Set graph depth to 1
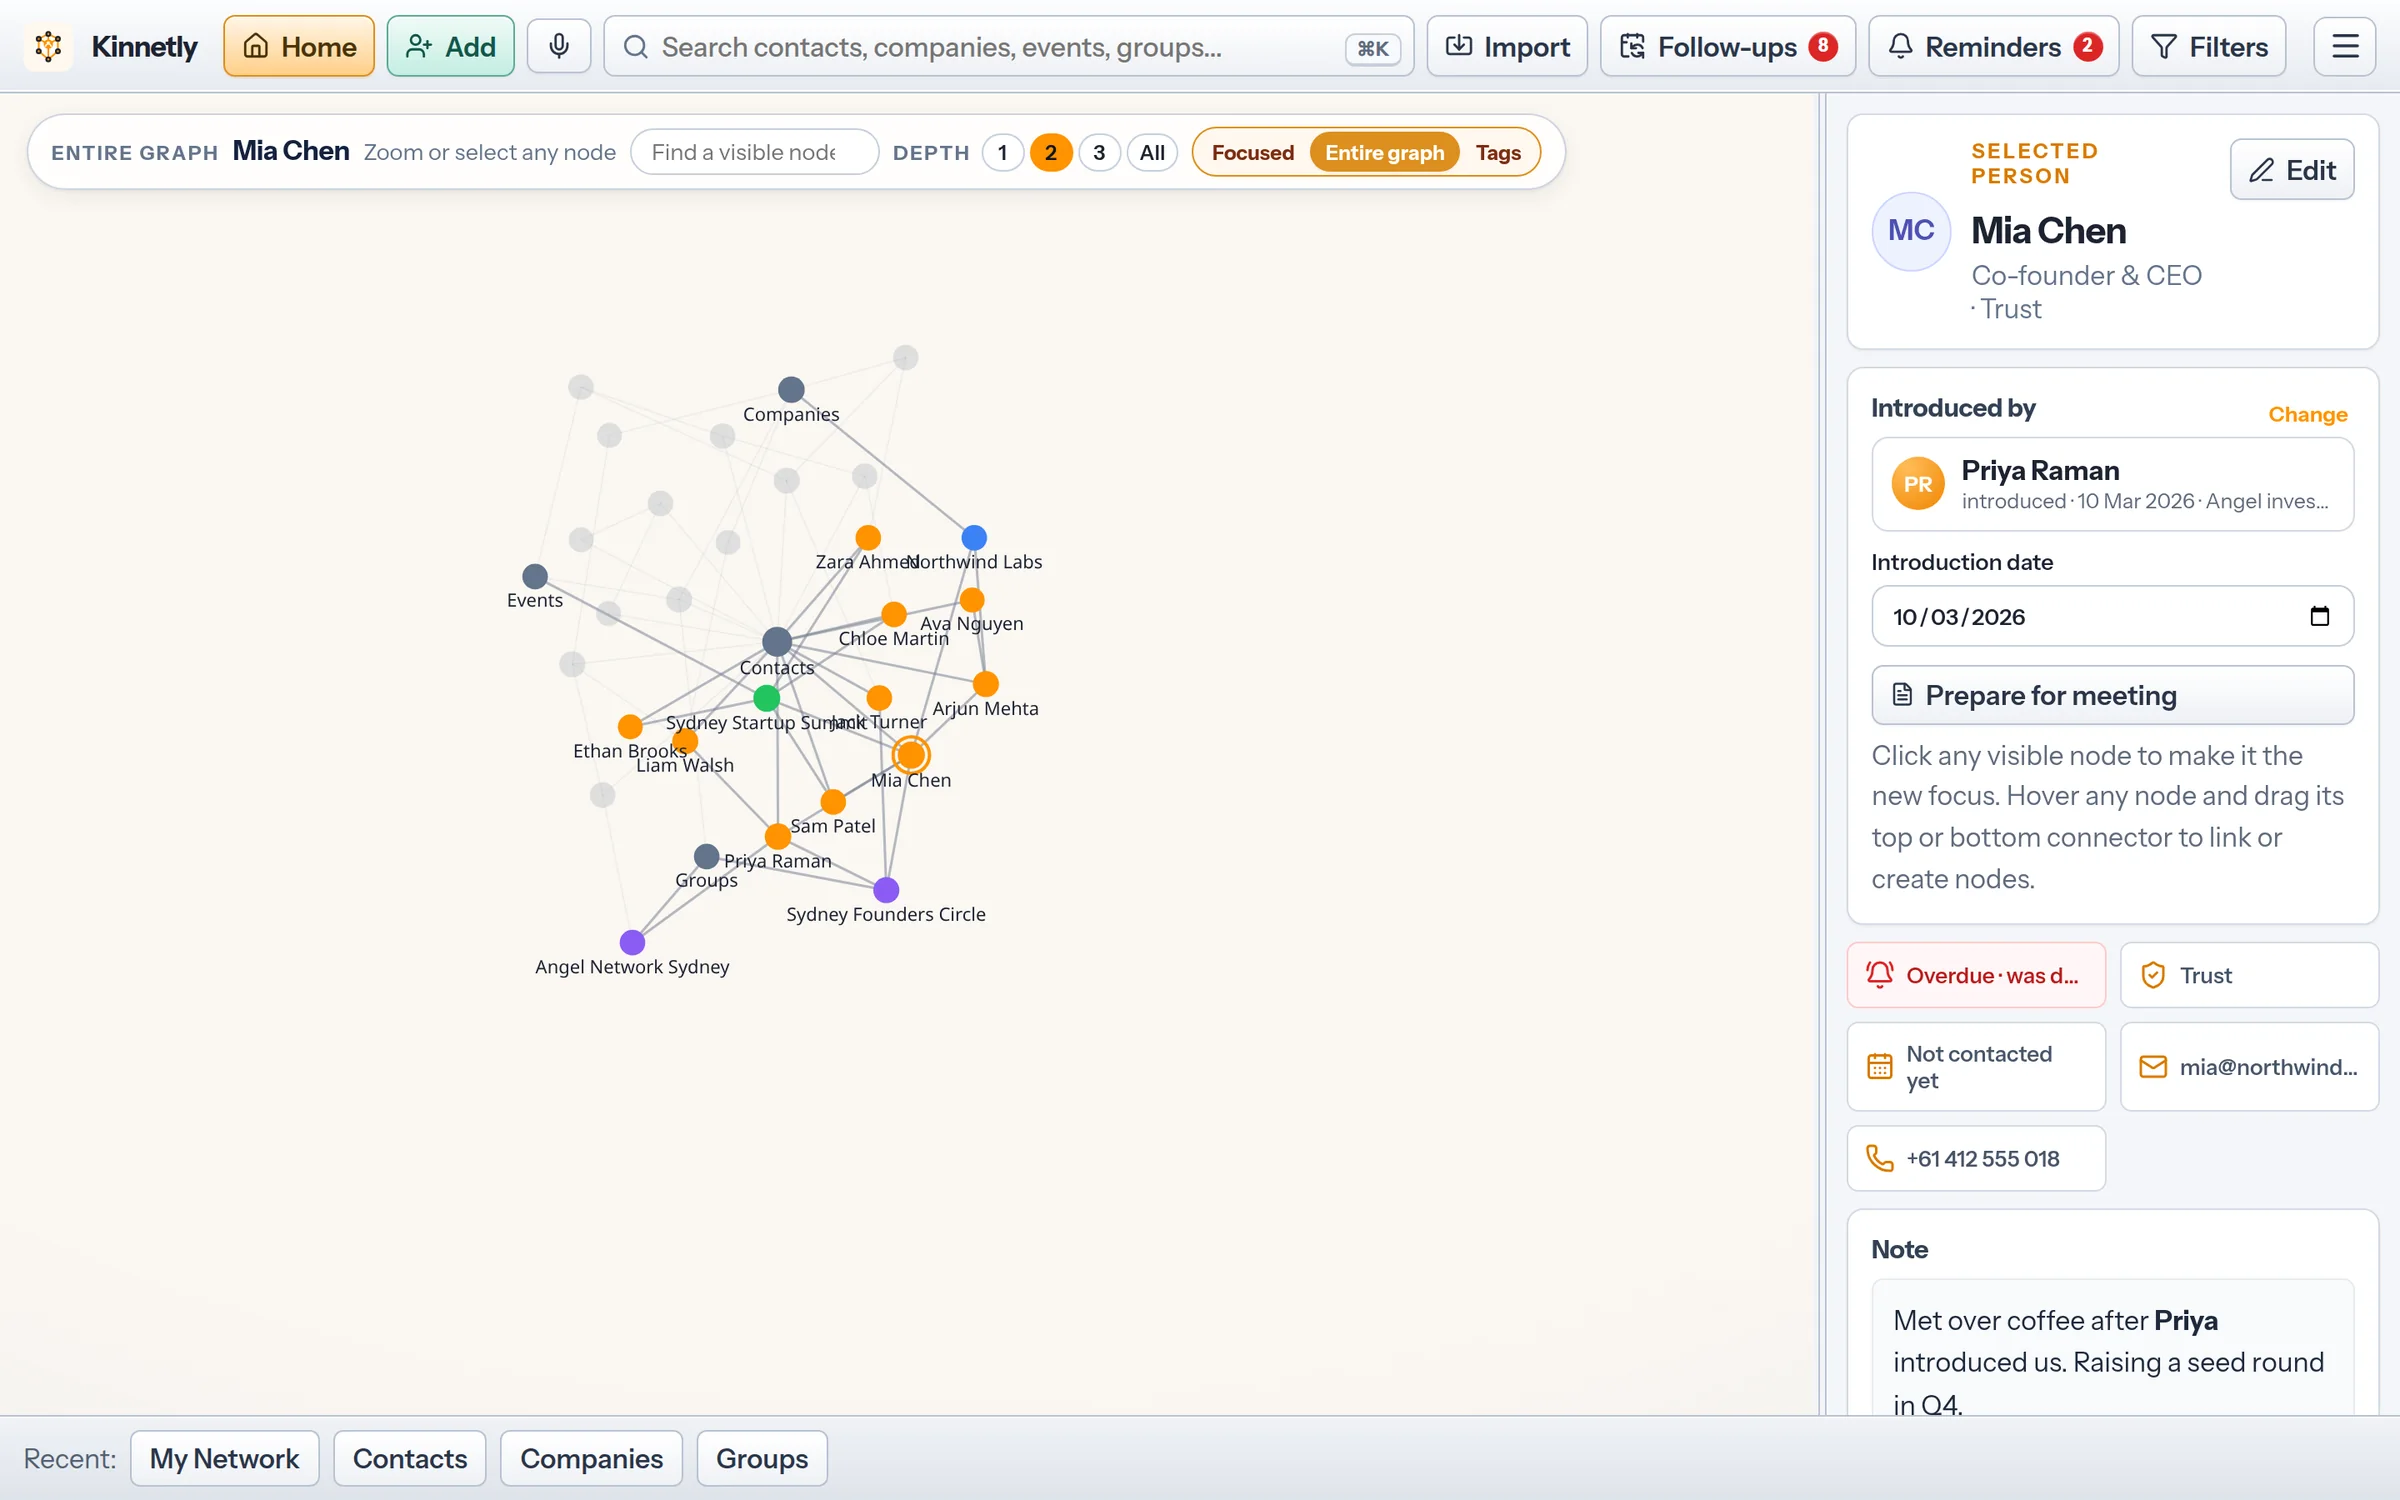The height and width of the screenshot is (1500, 2400). (x=1003, y=152)
